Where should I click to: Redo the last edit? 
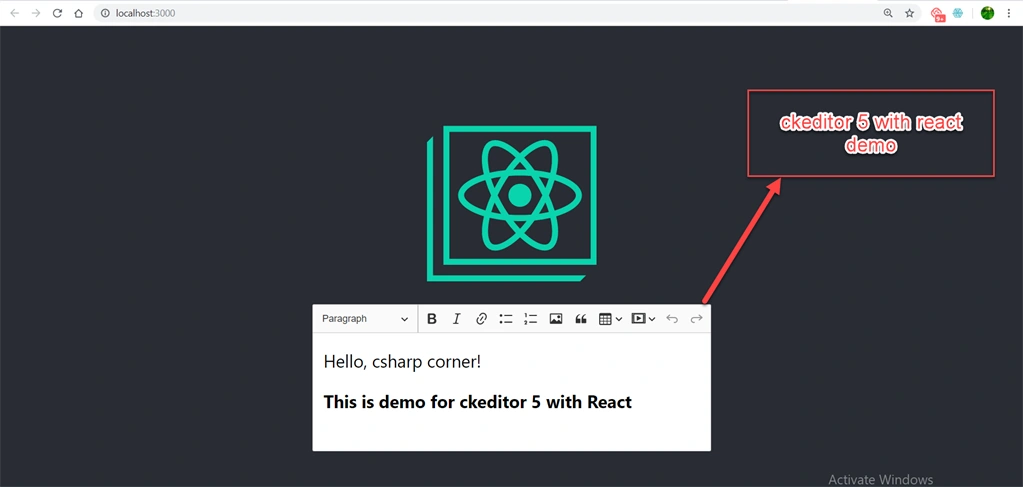point(696,319)
